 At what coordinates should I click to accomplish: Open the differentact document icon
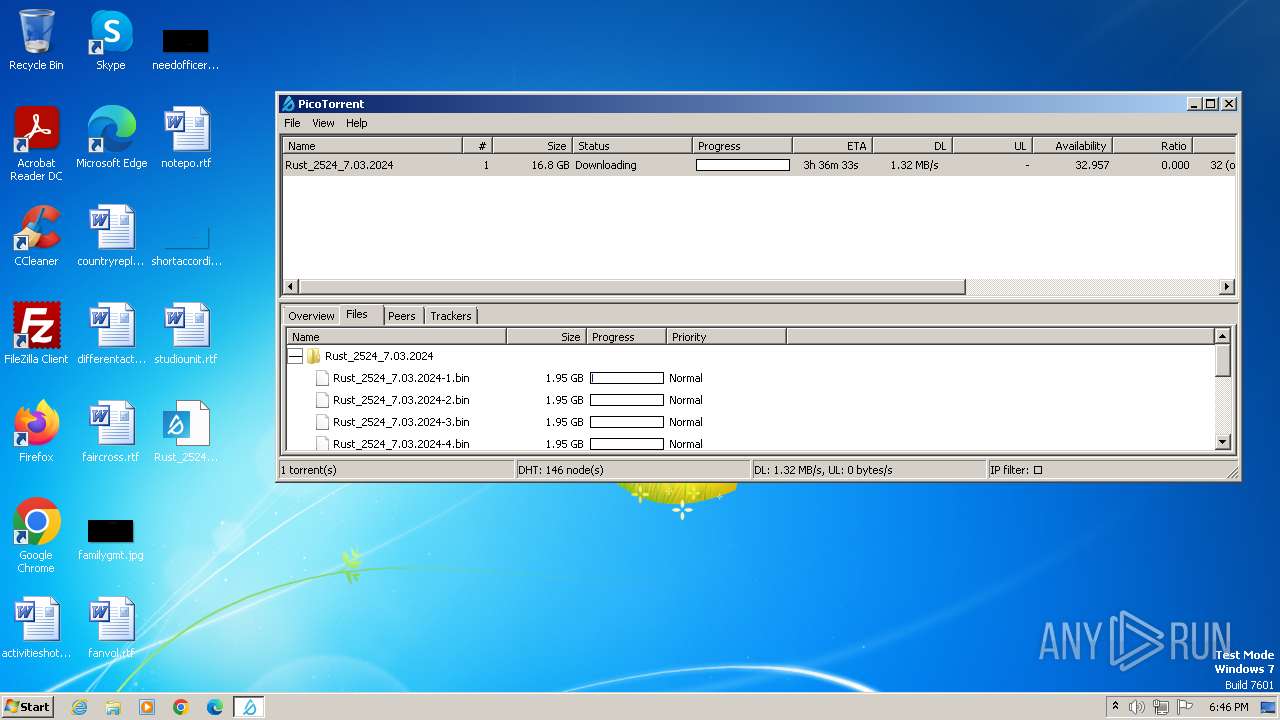(x=111, y=334)
